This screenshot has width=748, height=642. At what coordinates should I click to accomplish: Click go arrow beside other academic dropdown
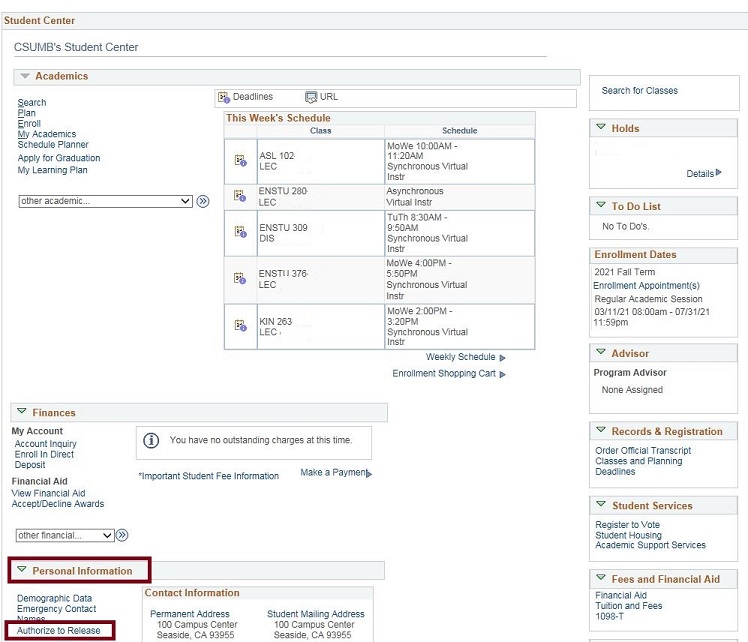[203, 201]
